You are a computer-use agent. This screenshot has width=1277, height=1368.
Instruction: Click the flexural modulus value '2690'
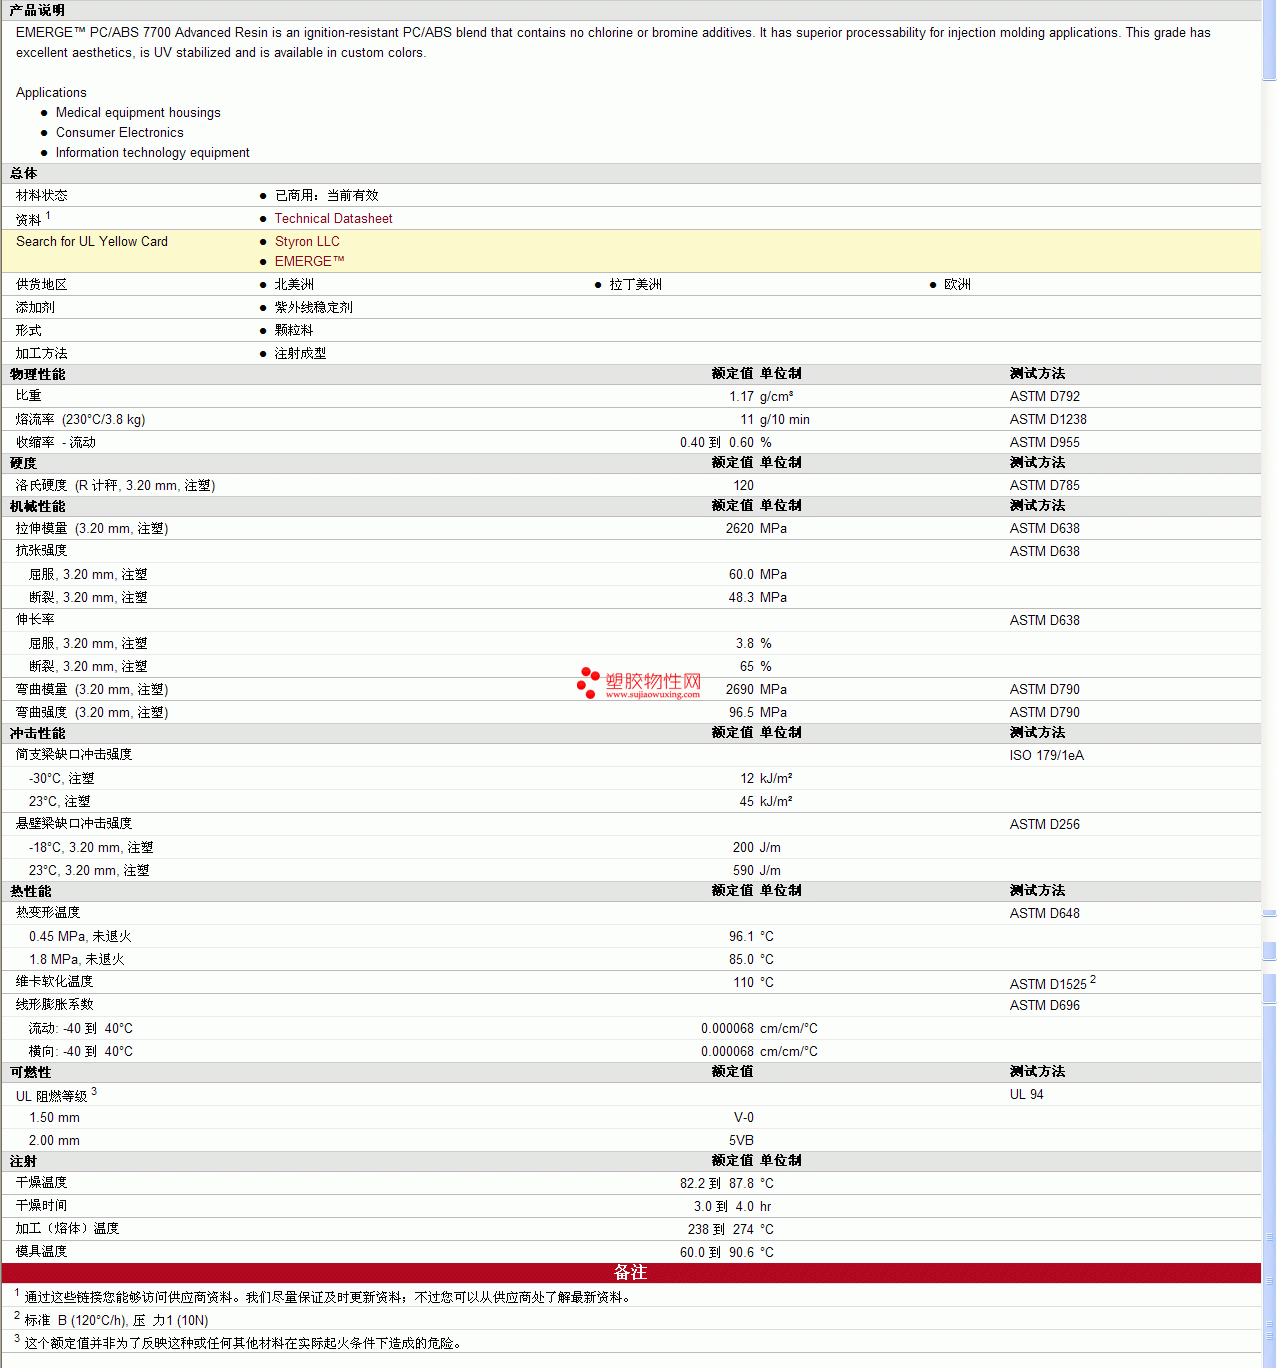point(740,689)
